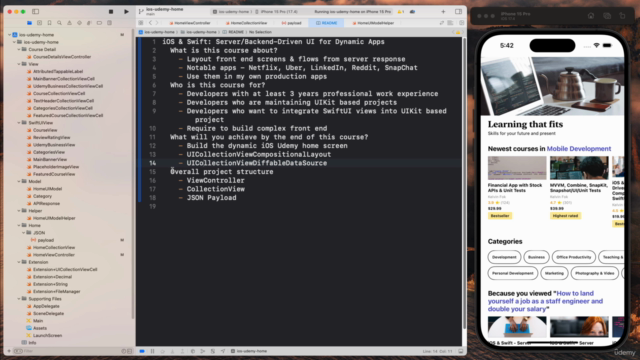Add an editor on the right
Image resolution: width=640 pixels, height=360 pixels.
pos(462,23)
